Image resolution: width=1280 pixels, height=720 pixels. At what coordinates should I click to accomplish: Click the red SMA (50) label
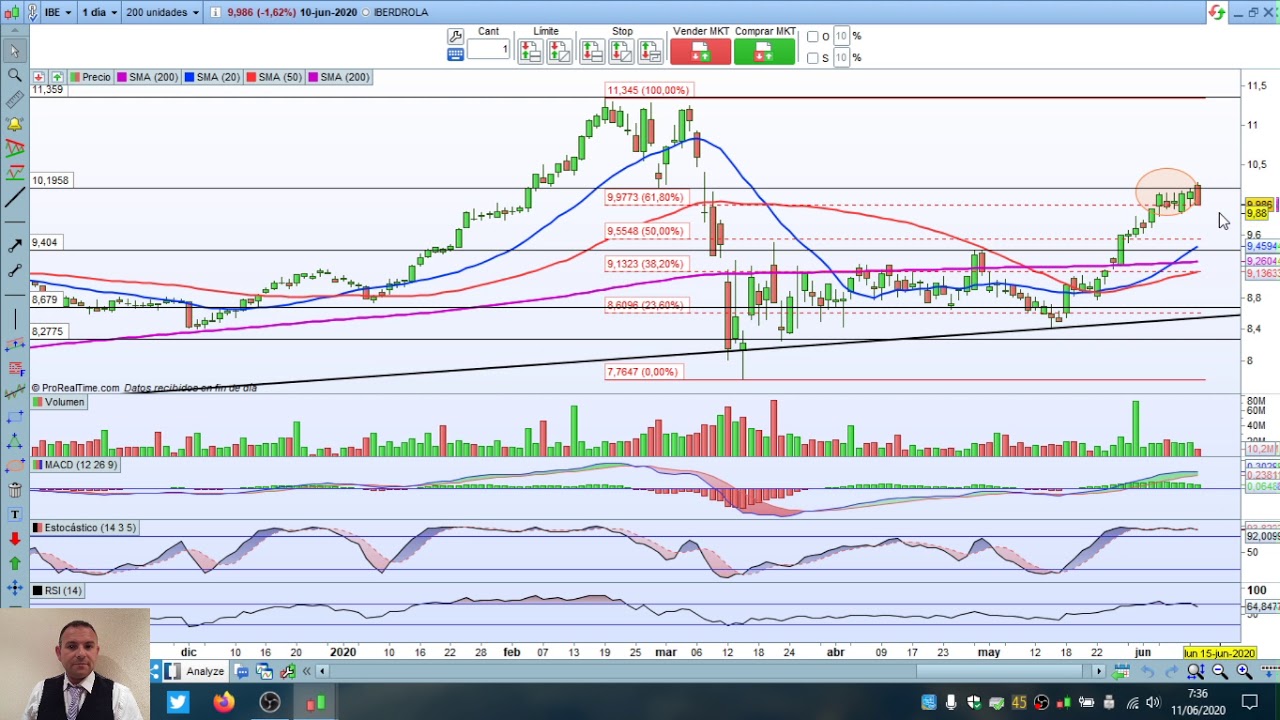click(274, 77)
